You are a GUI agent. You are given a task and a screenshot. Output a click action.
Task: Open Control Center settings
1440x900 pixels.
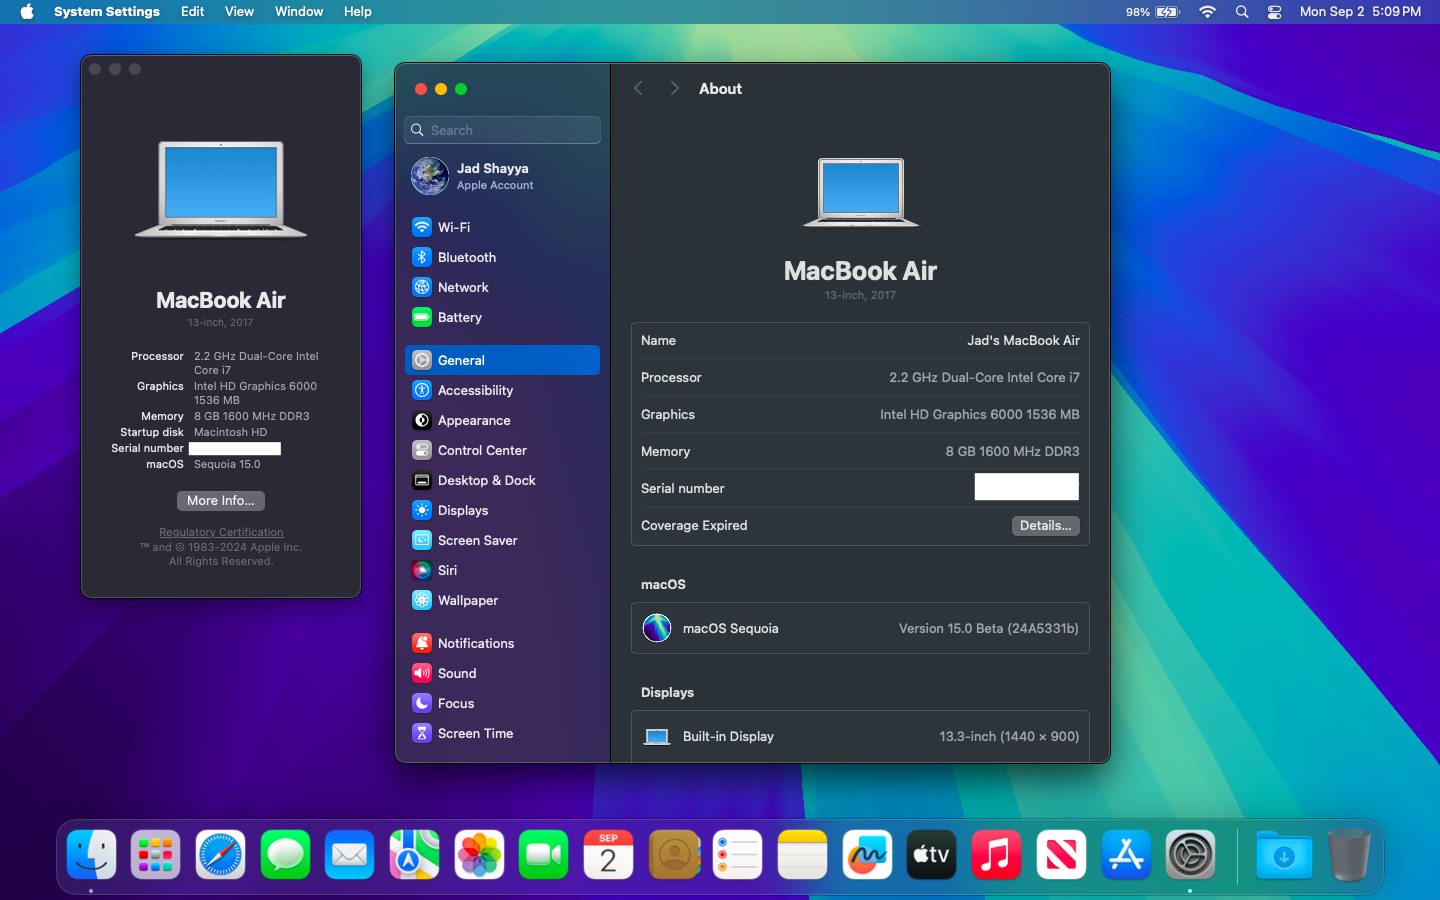(502, 450)
